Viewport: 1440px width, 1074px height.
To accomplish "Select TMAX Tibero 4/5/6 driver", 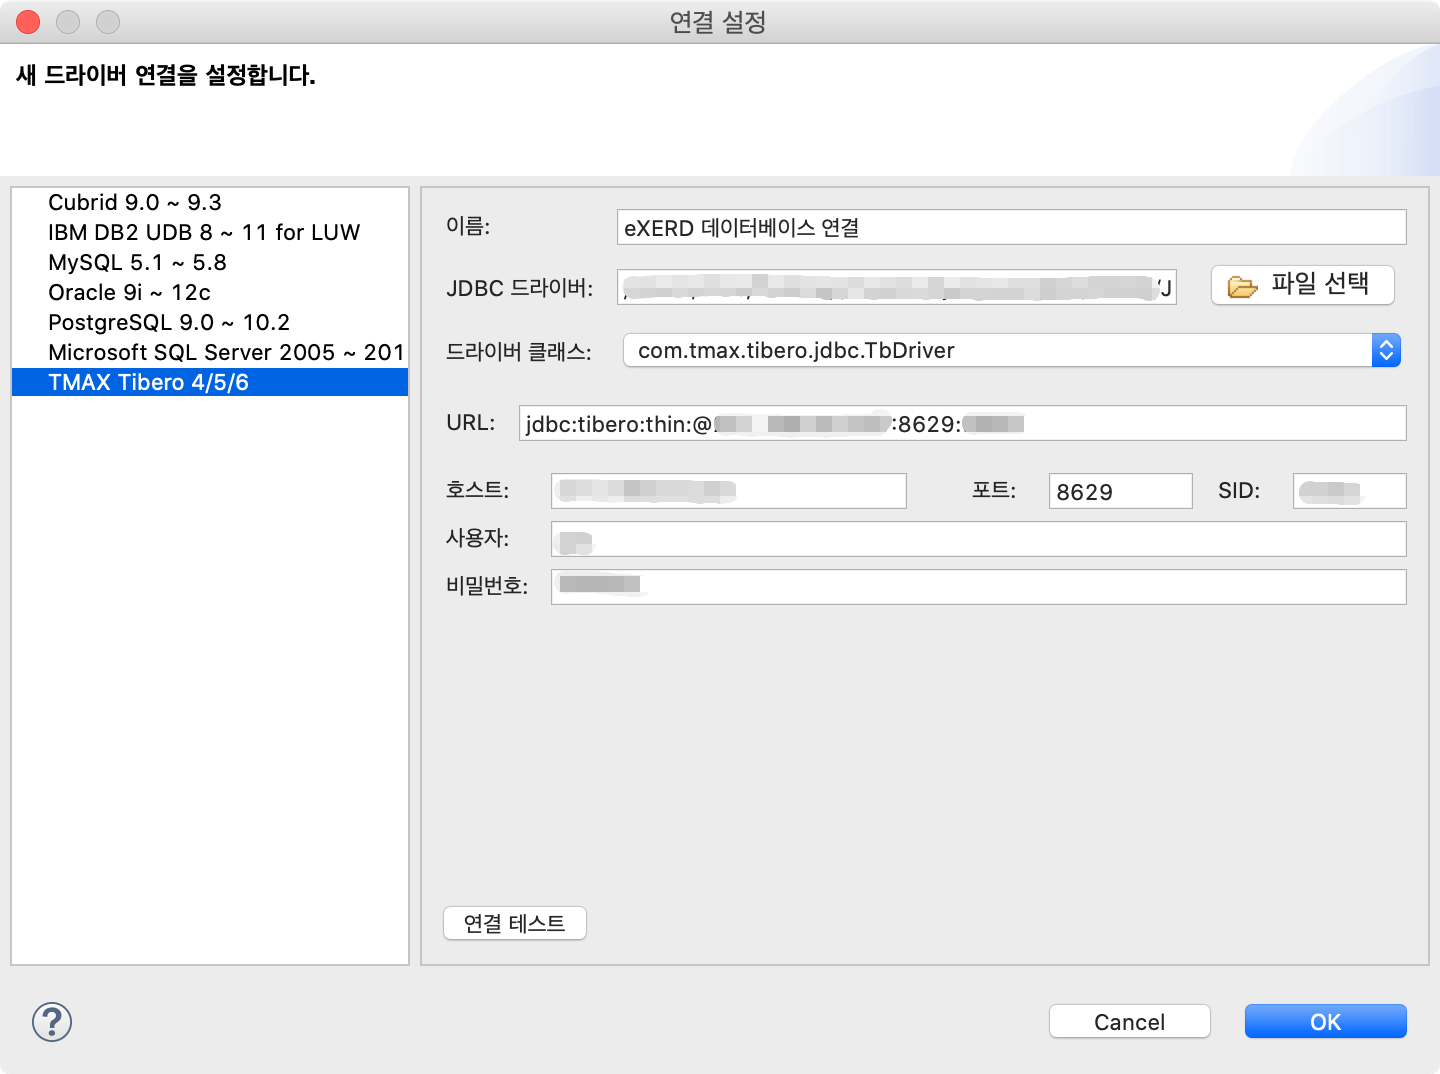I will tap(210, 382).
